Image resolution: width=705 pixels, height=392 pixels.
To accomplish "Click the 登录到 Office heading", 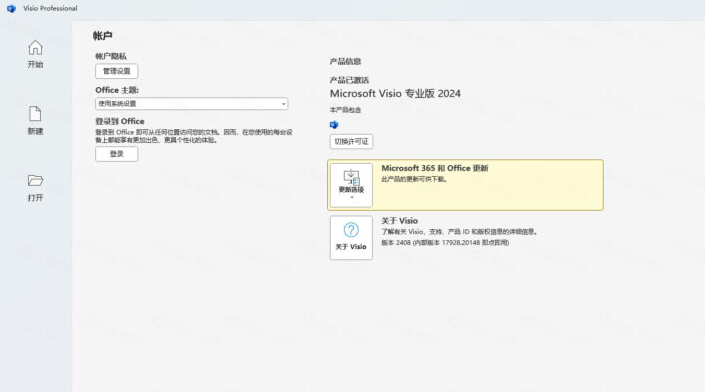I will [120, 121].
